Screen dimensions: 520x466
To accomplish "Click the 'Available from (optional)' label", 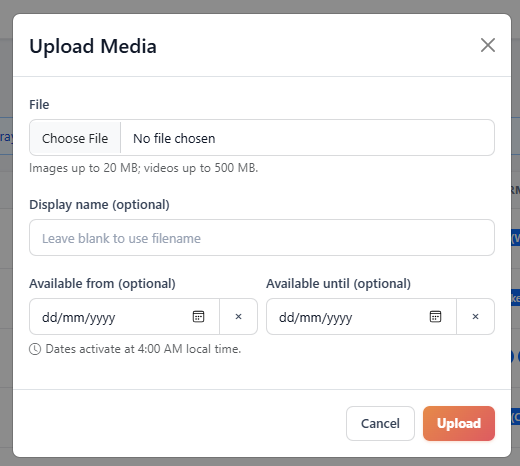I will [102, 284].
